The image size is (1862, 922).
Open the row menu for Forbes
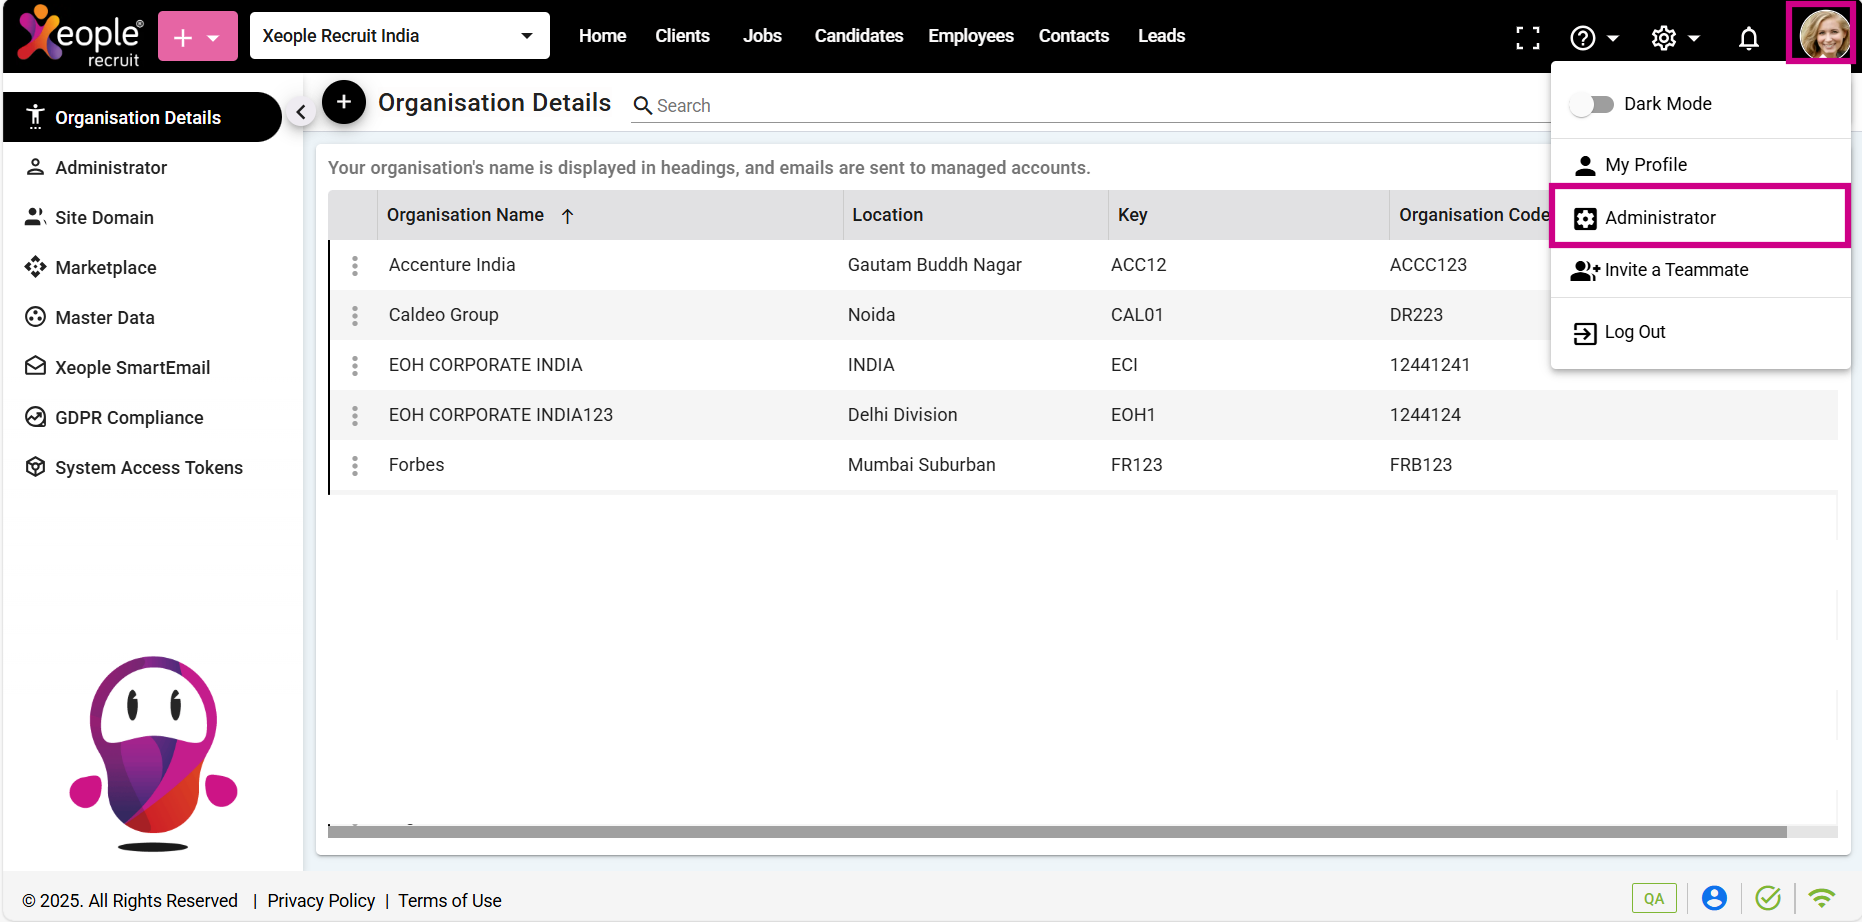pos(355,465)
